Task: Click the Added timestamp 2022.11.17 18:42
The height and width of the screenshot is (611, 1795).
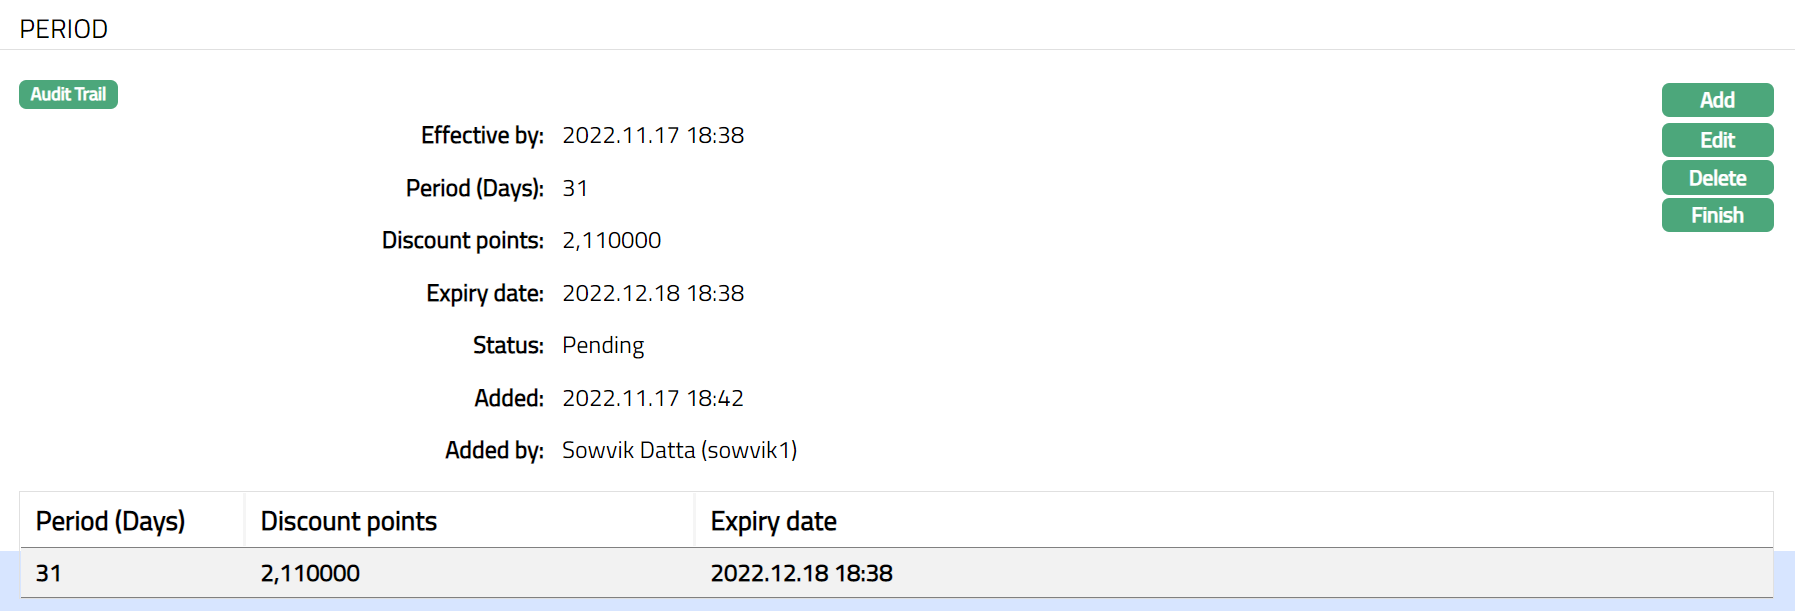Action: coord(653,398)
